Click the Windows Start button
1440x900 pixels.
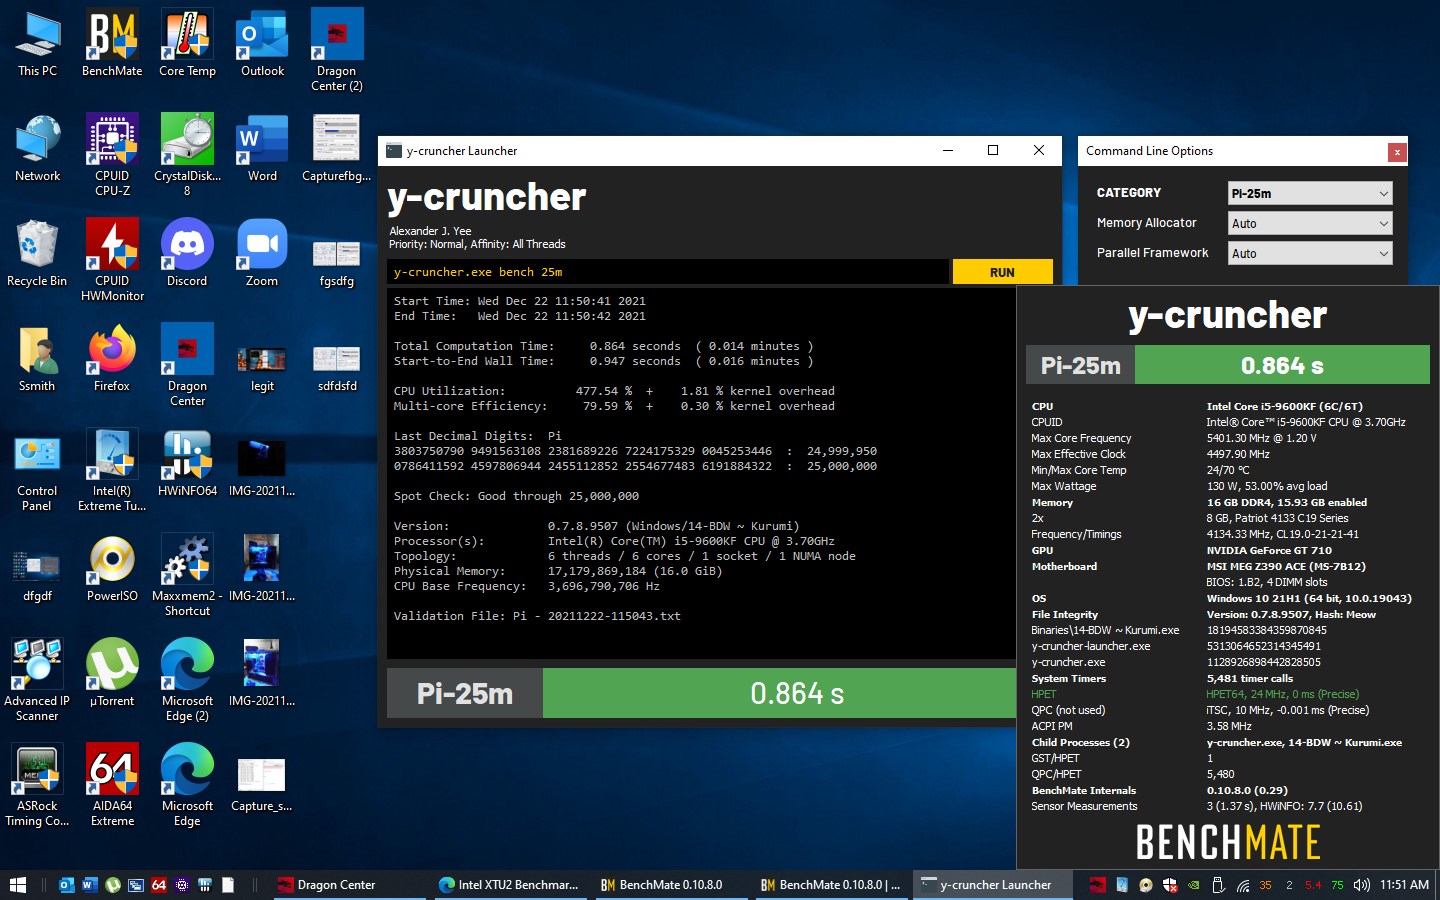(x=17, y=885)
